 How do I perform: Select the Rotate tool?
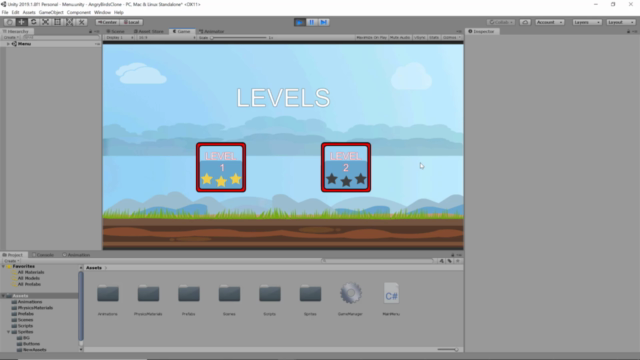pos(33,22)
